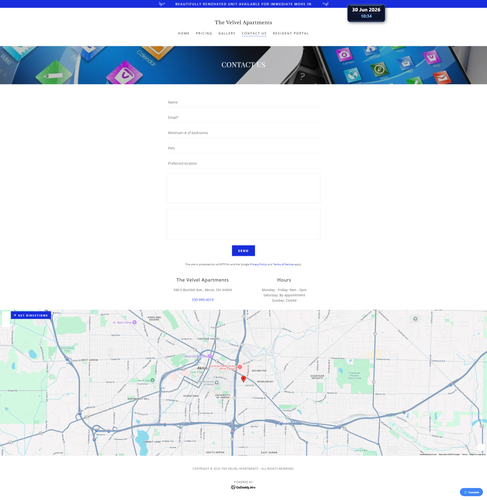Click the Preferred location field

point(243,164)
